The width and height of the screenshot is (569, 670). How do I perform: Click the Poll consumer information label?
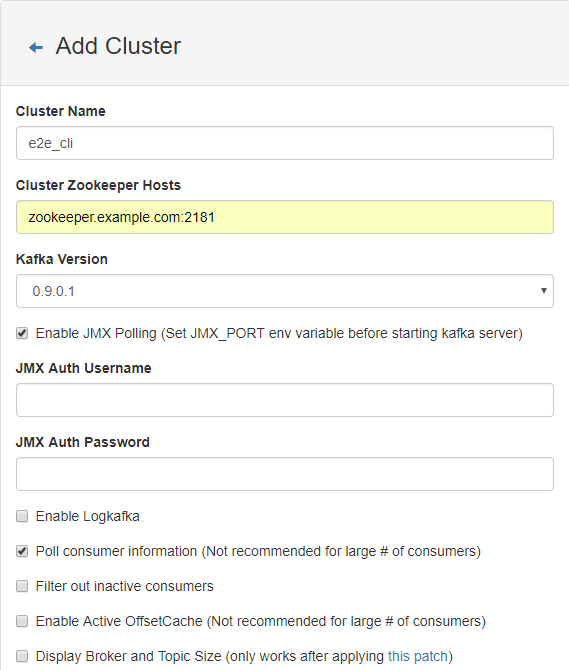tap(258, 551)
